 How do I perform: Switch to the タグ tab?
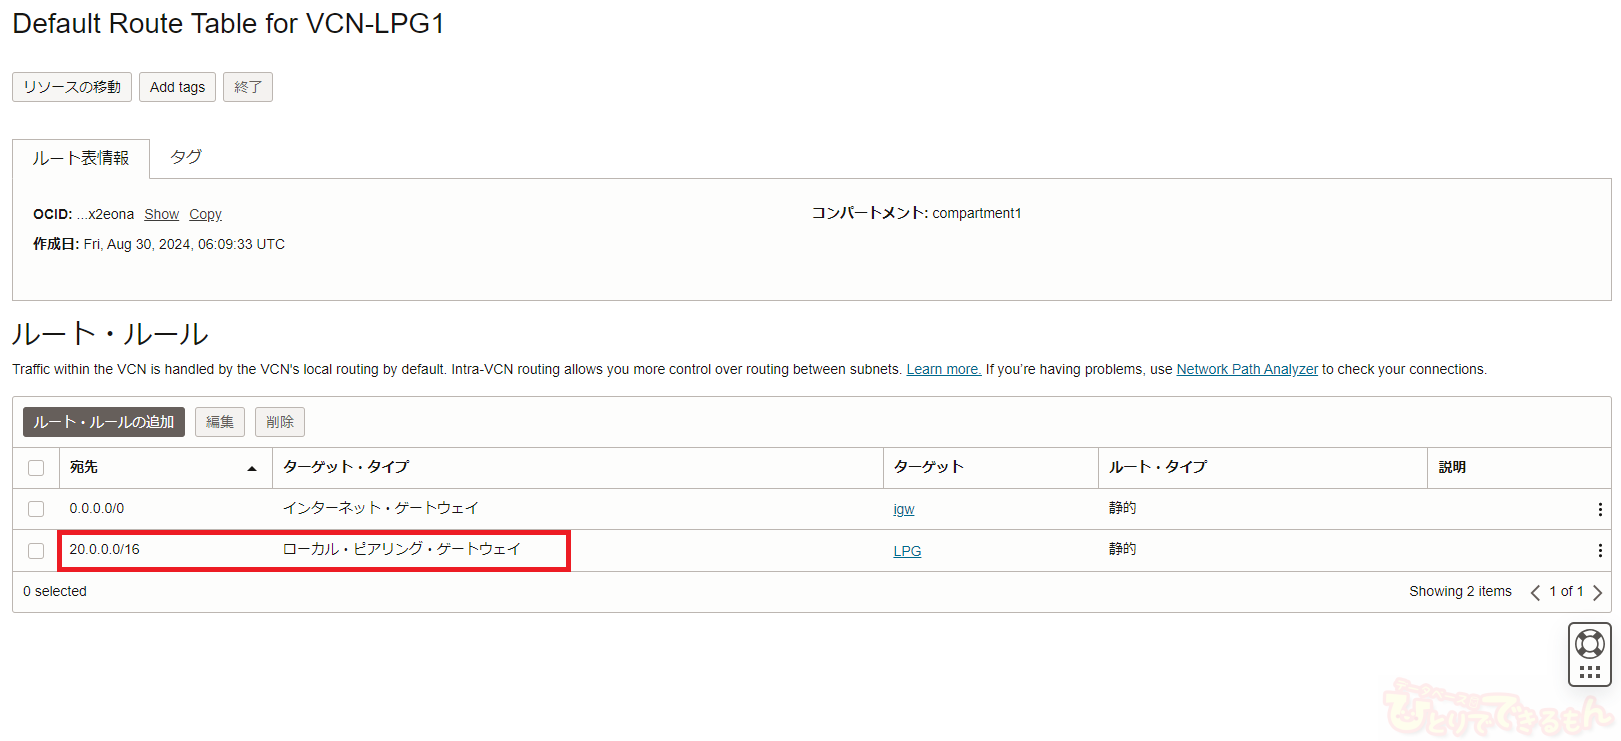coord(186,157)
